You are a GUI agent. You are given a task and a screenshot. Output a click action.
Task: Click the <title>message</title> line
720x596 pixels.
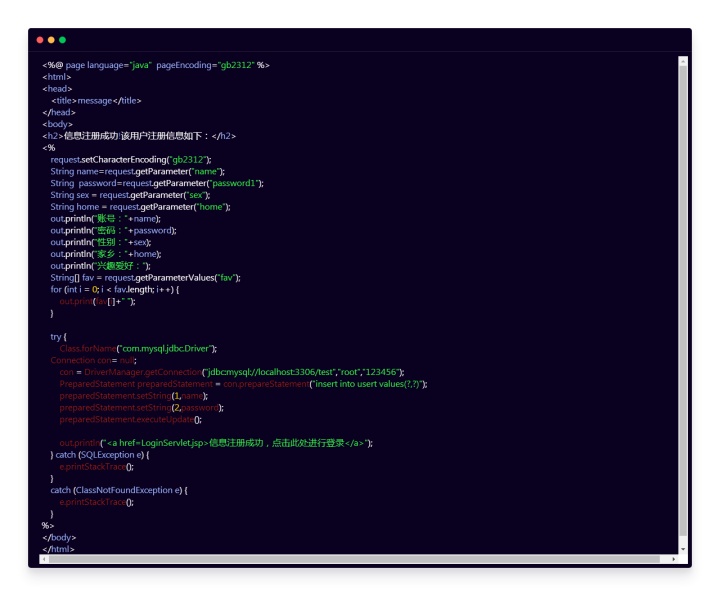click(x=96, y=101)
